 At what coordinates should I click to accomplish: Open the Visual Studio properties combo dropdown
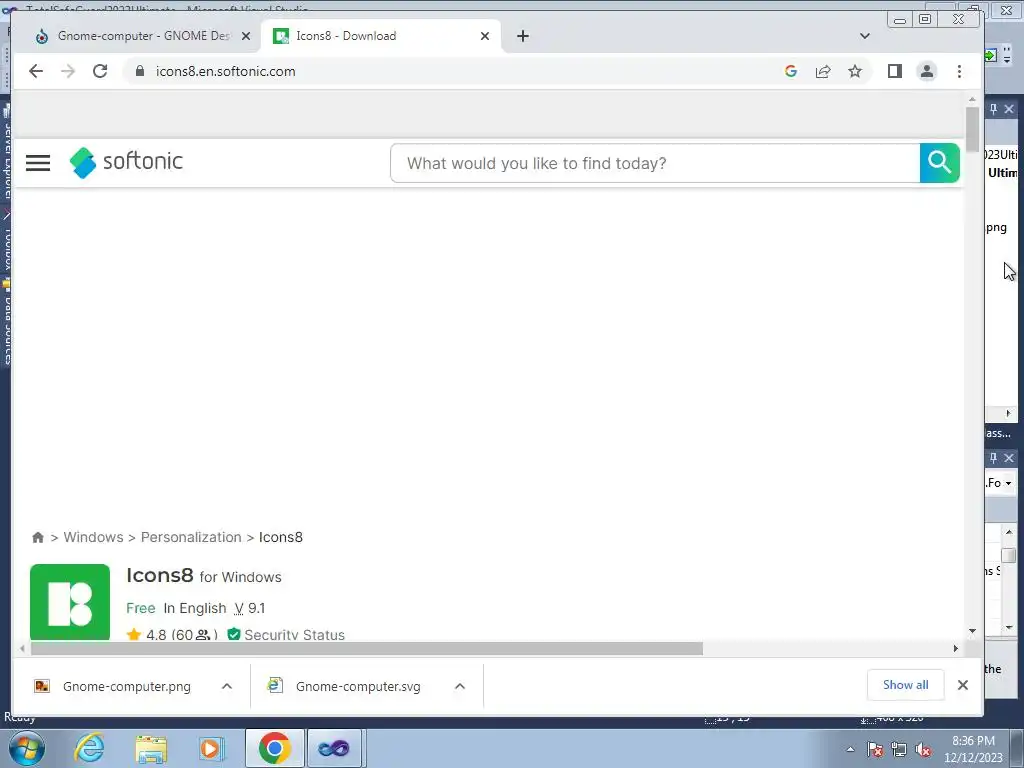point(1009,483)
